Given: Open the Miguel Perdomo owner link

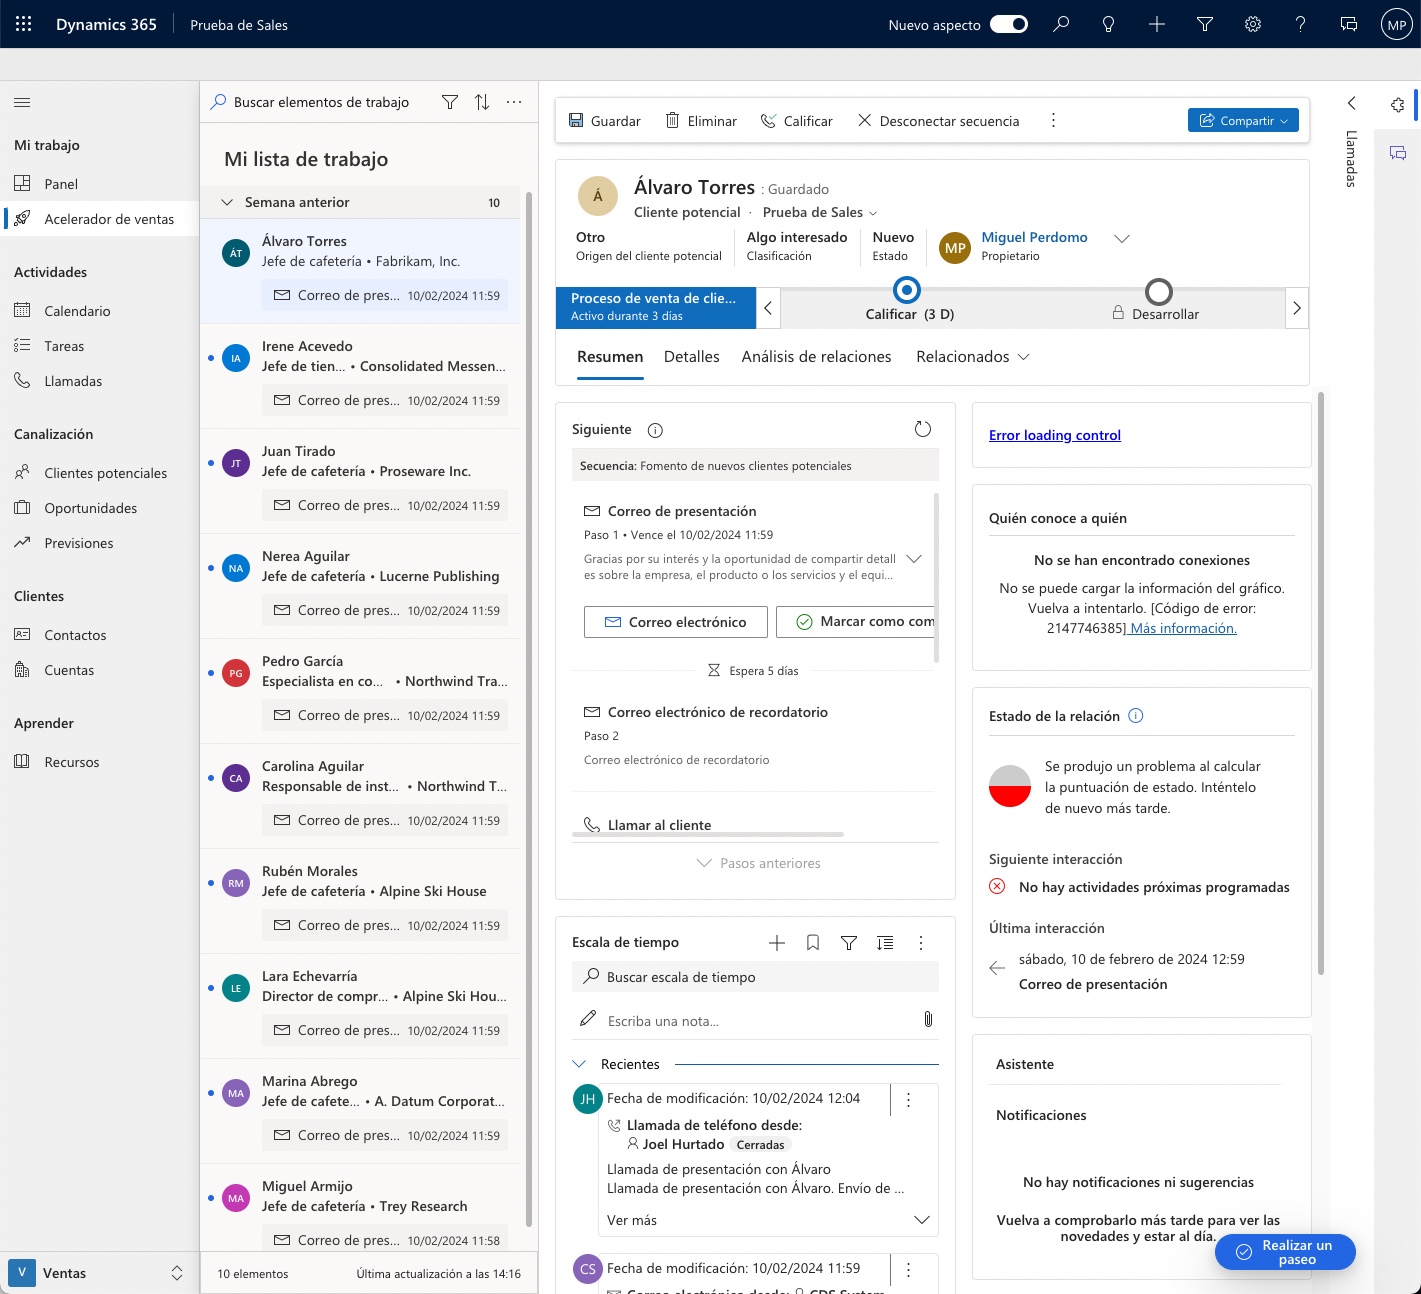Looking at the screenshot, I should (x=1034, y=237).
